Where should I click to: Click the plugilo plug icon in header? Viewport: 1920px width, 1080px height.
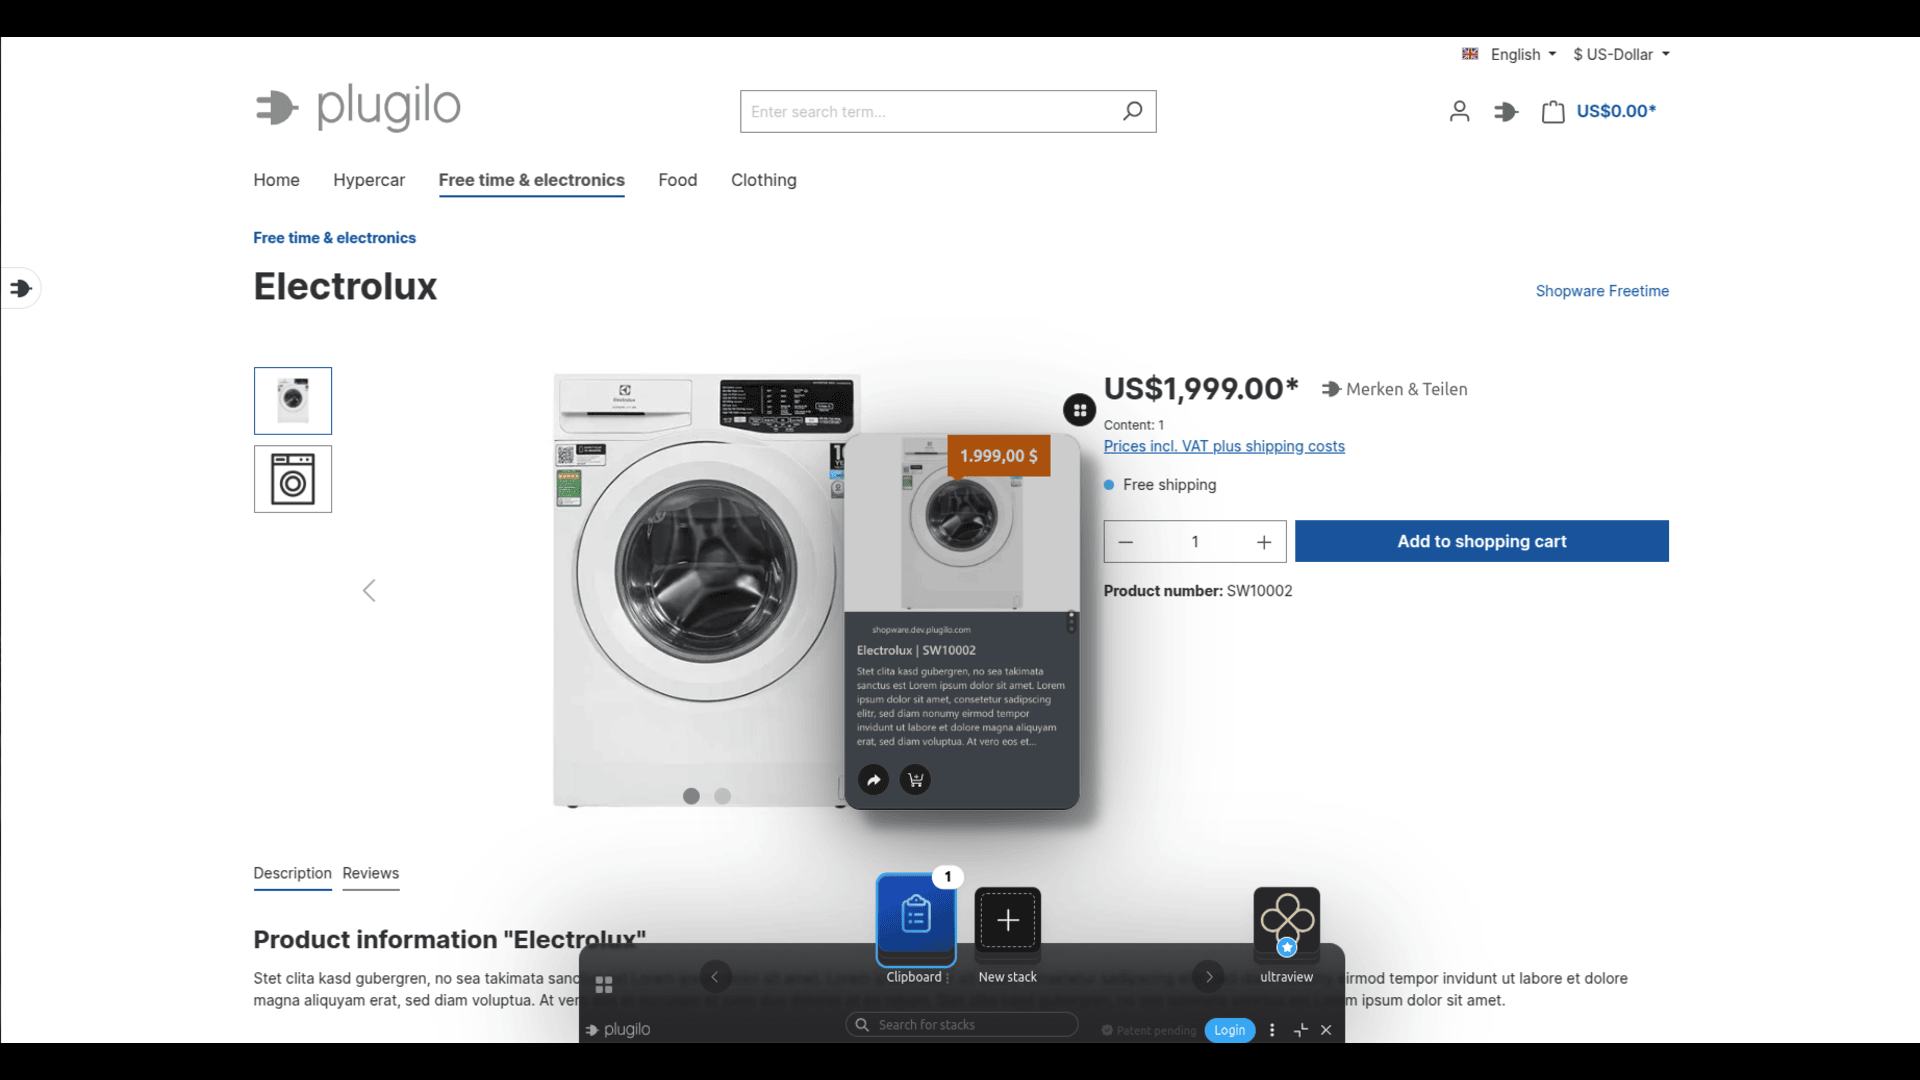coord(1506,112)
